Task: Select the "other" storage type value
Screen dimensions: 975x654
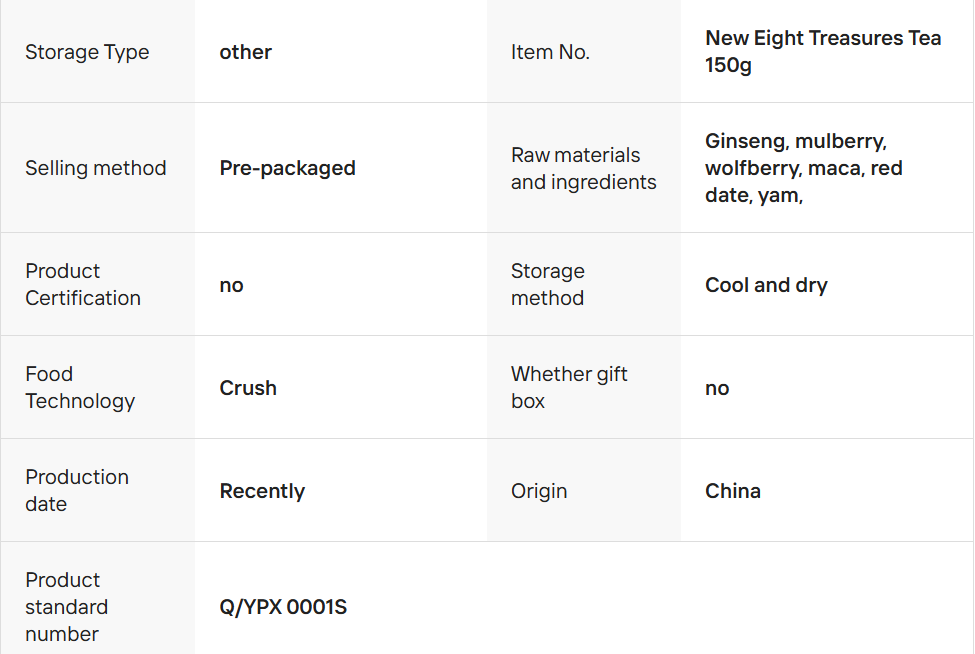Action: (246, 52)
